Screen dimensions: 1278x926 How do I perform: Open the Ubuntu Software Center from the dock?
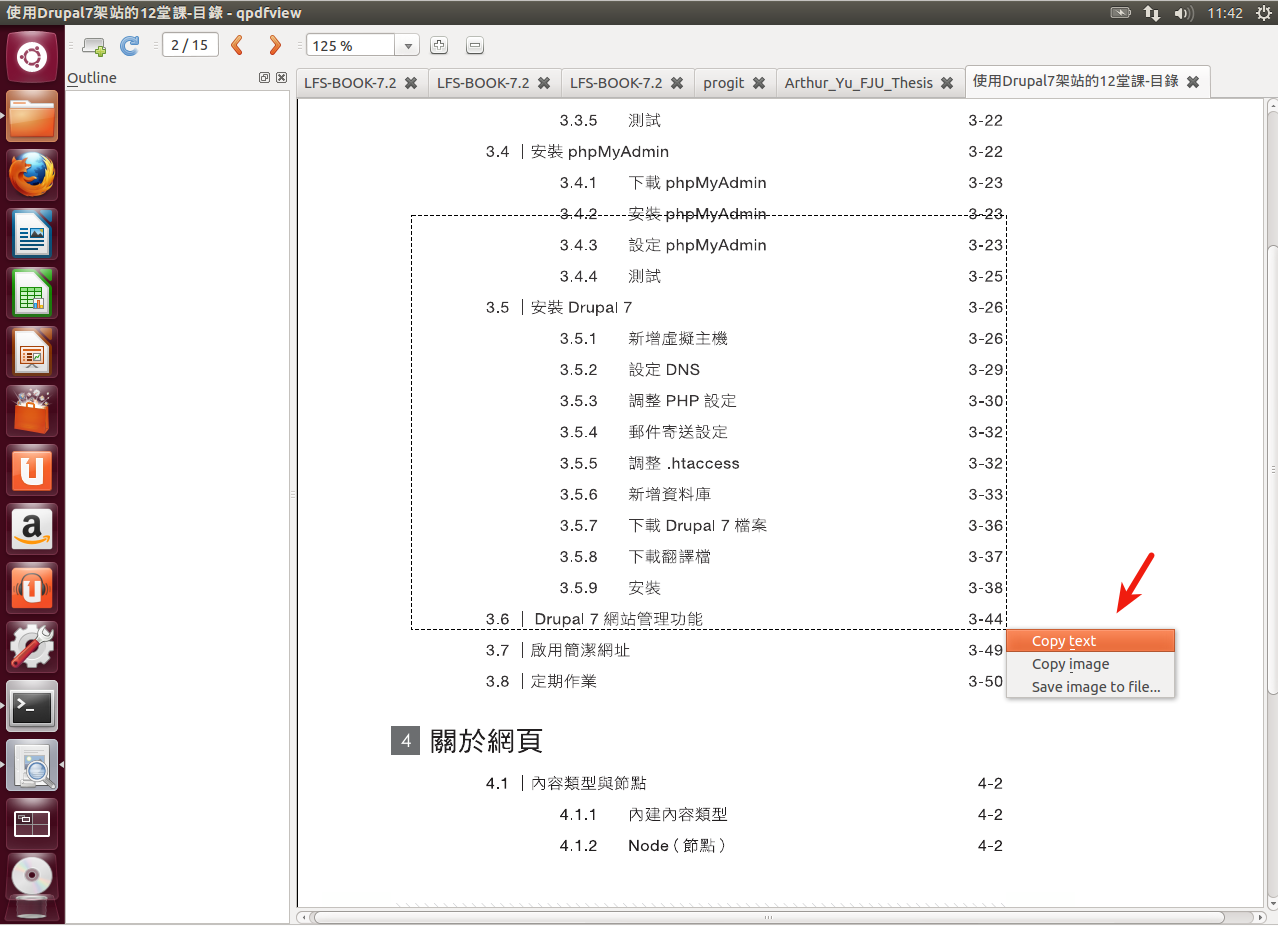31,410
